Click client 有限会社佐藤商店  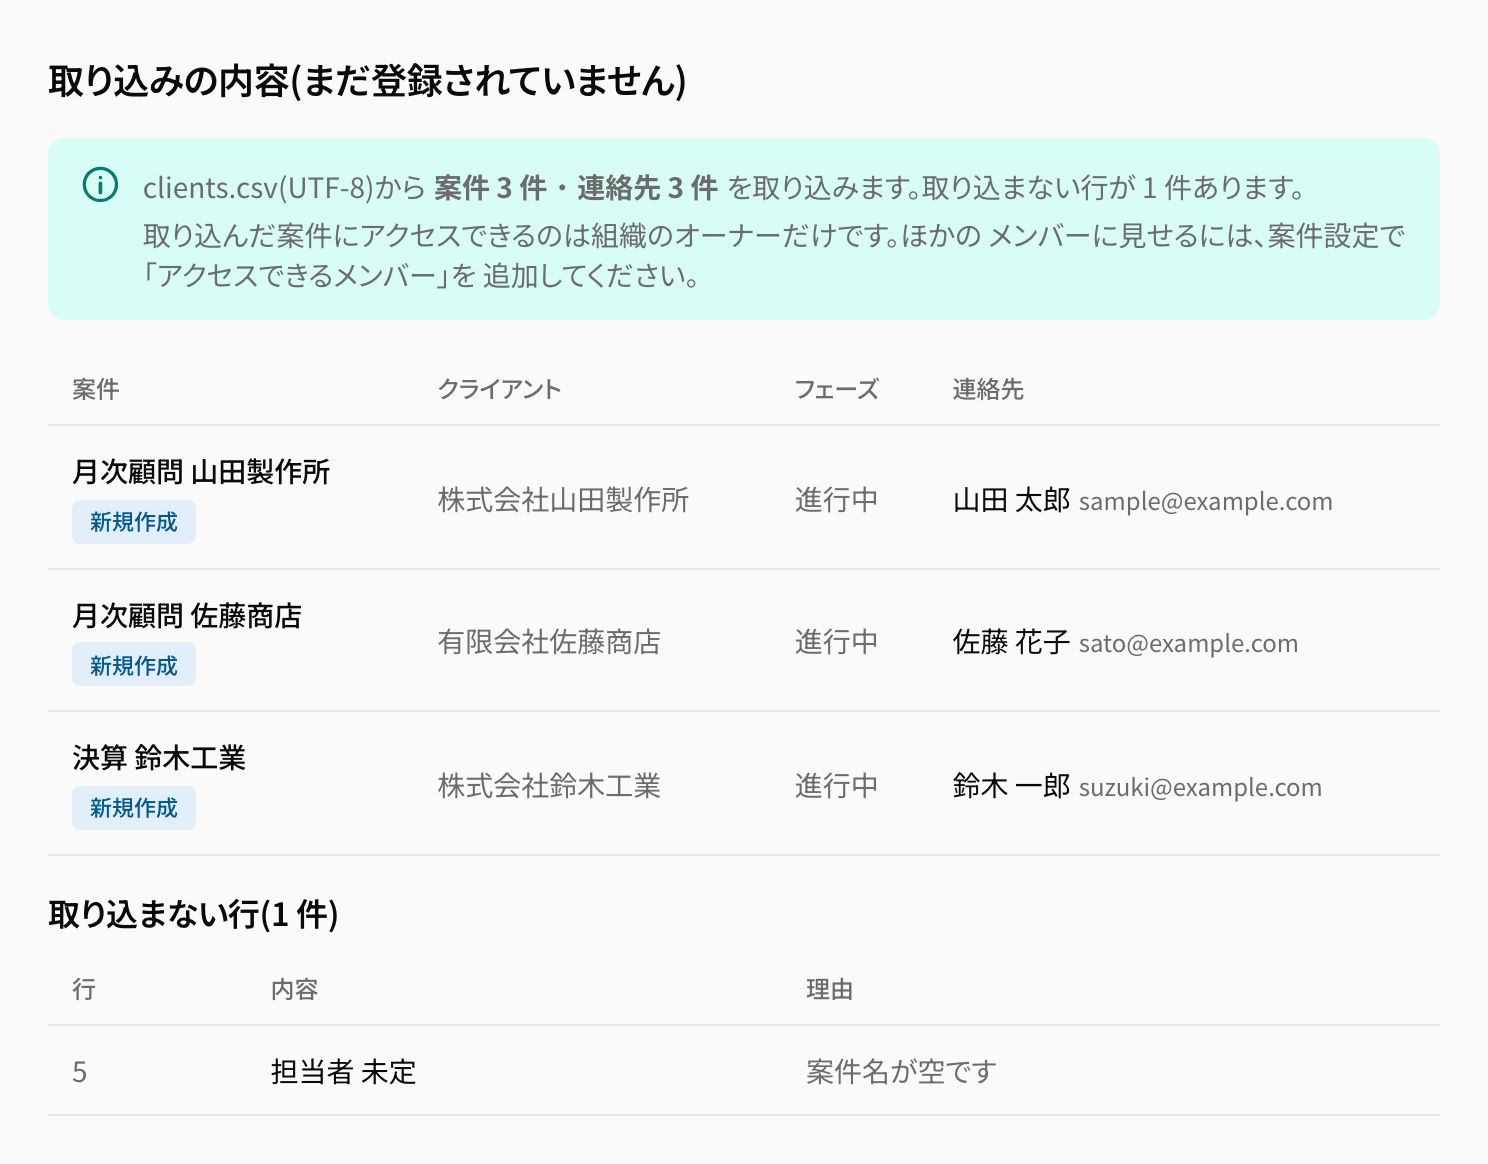tap(549, 642)
